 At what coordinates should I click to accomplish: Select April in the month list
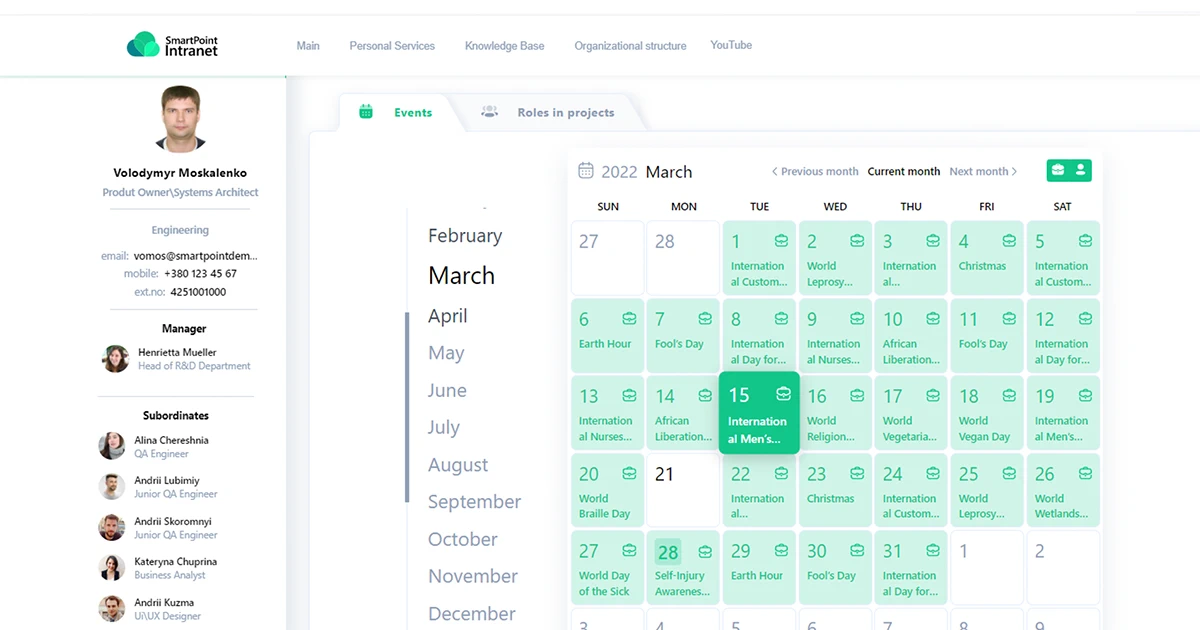click(448, 316)
